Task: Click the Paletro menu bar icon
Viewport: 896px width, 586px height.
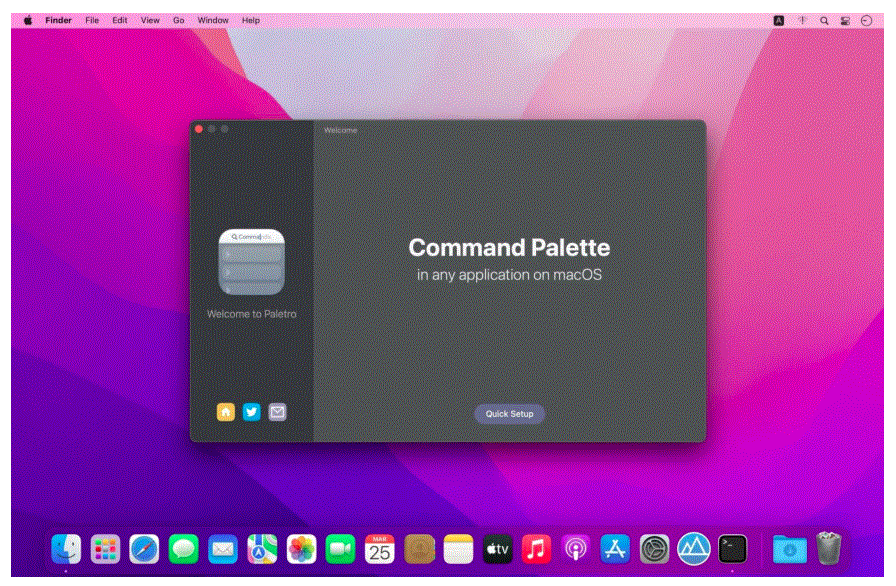Action: click(x=802, y=21)
